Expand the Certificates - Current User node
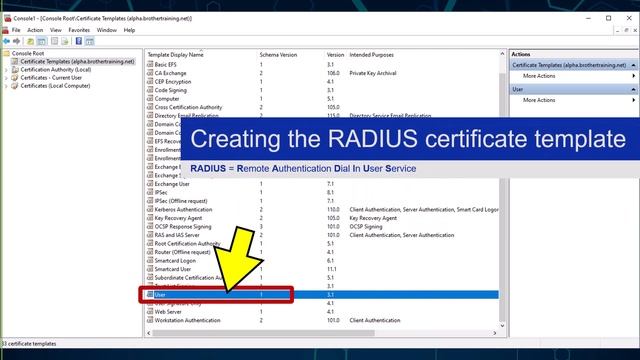640x360 pixels. coord(6,78)
